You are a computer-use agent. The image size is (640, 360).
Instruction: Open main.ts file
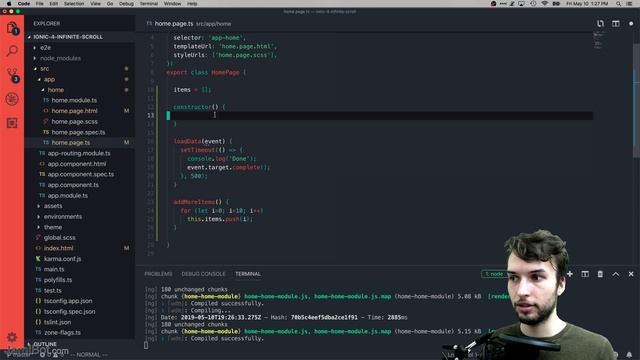[54, 269]
